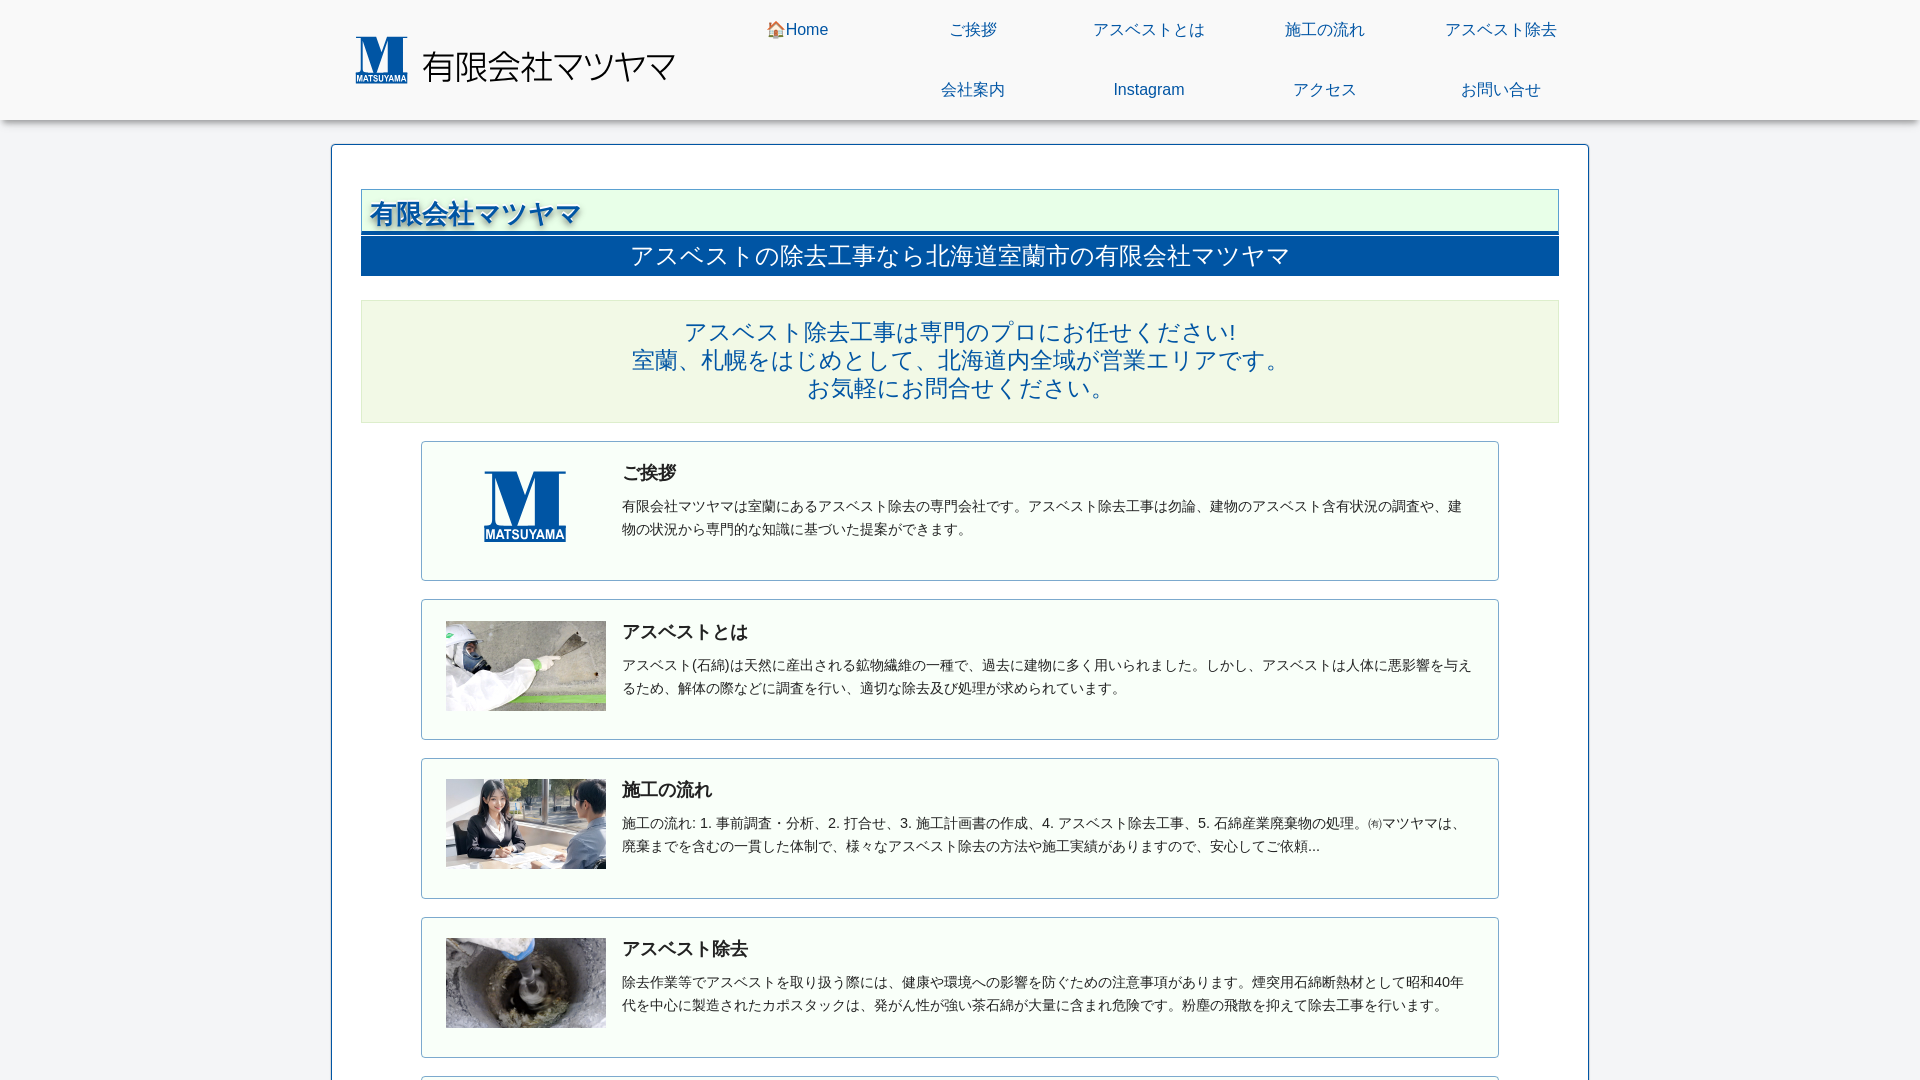Open the ご挨拶 menu item
The height and width of the screenshot is (1080, 1920).
point(973,30)
